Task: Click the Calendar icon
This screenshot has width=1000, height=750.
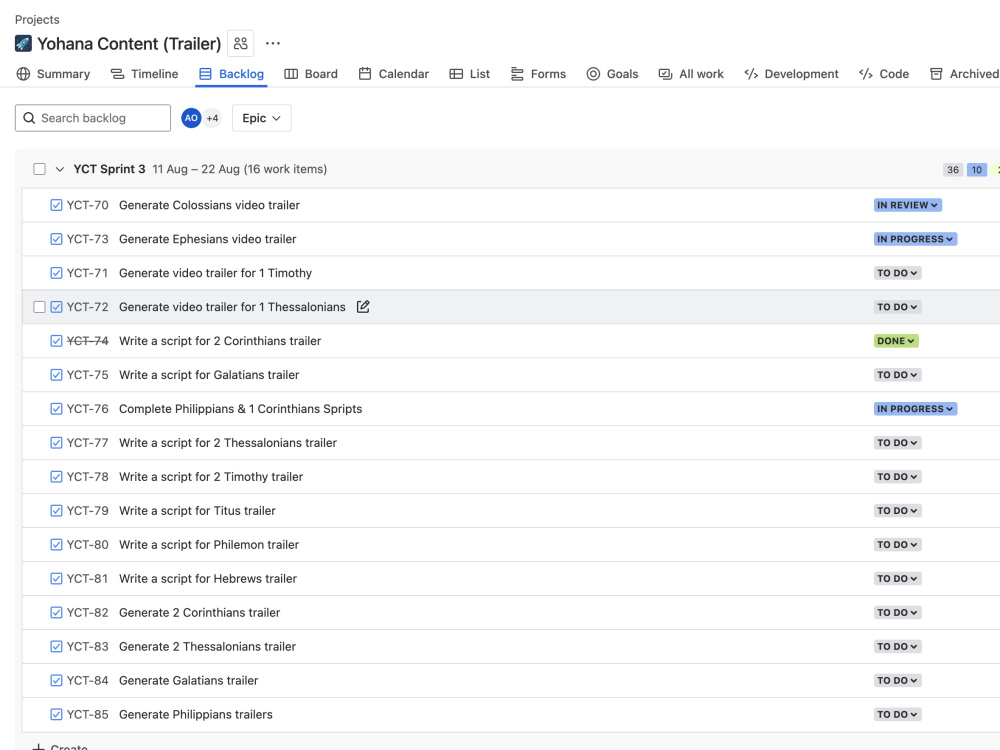Action: [365, 74]
